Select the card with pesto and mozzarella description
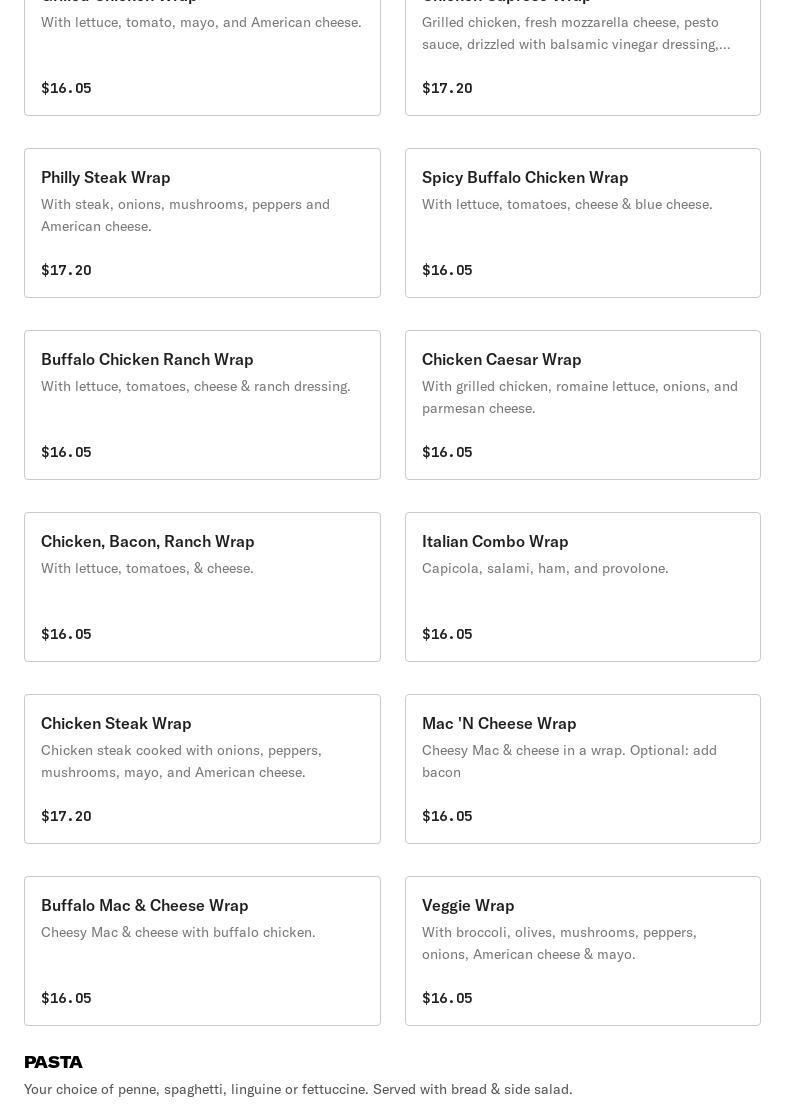Viewport: 785px width, 1109px height. pos(582,50)
